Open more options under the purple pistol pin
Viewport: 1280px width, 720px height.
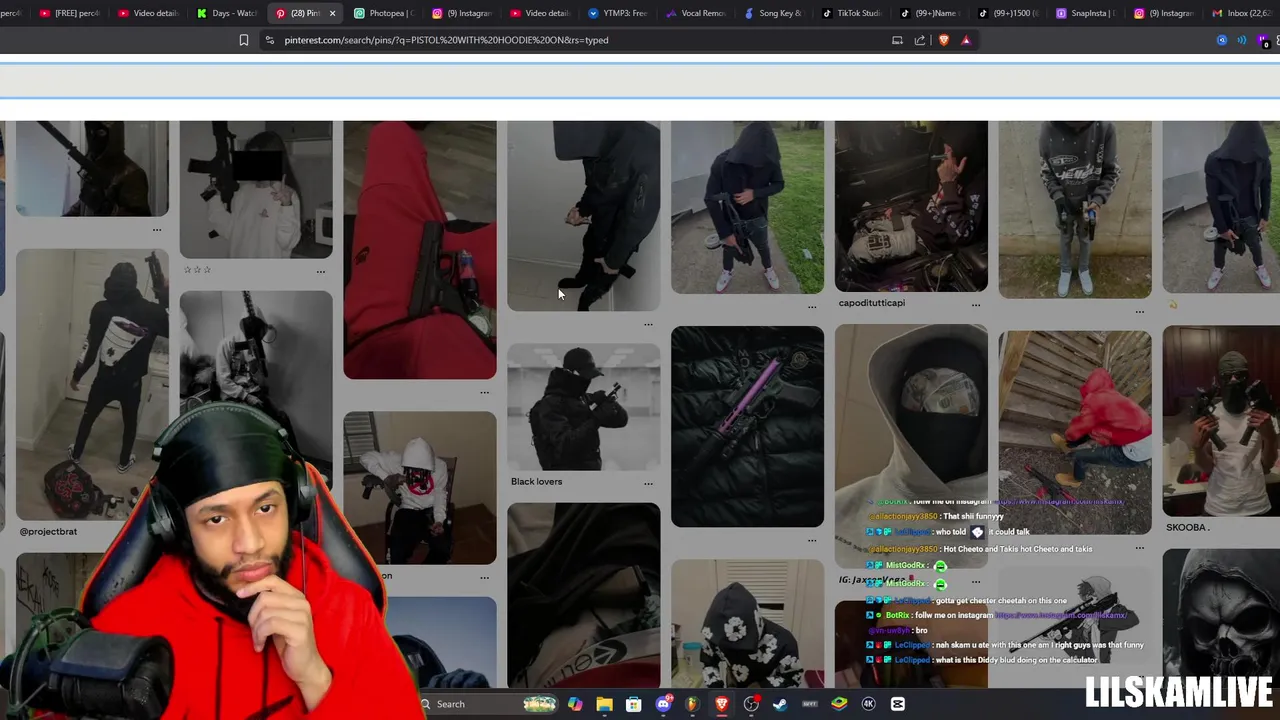tap(812, 540)
